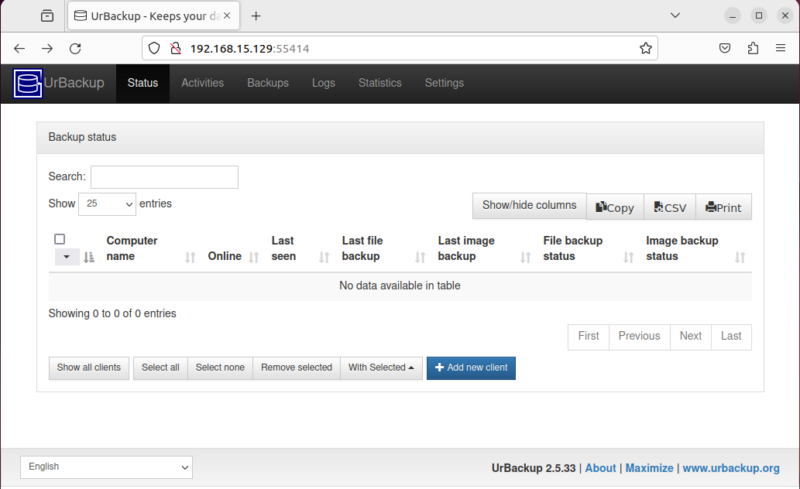800x489 pixels.
Task: Go to the Next page button
Action: 690,336
